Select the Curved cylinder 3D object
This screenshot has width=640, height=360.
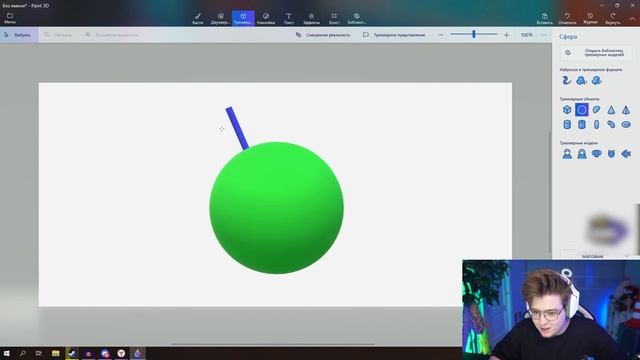(611, 124)
